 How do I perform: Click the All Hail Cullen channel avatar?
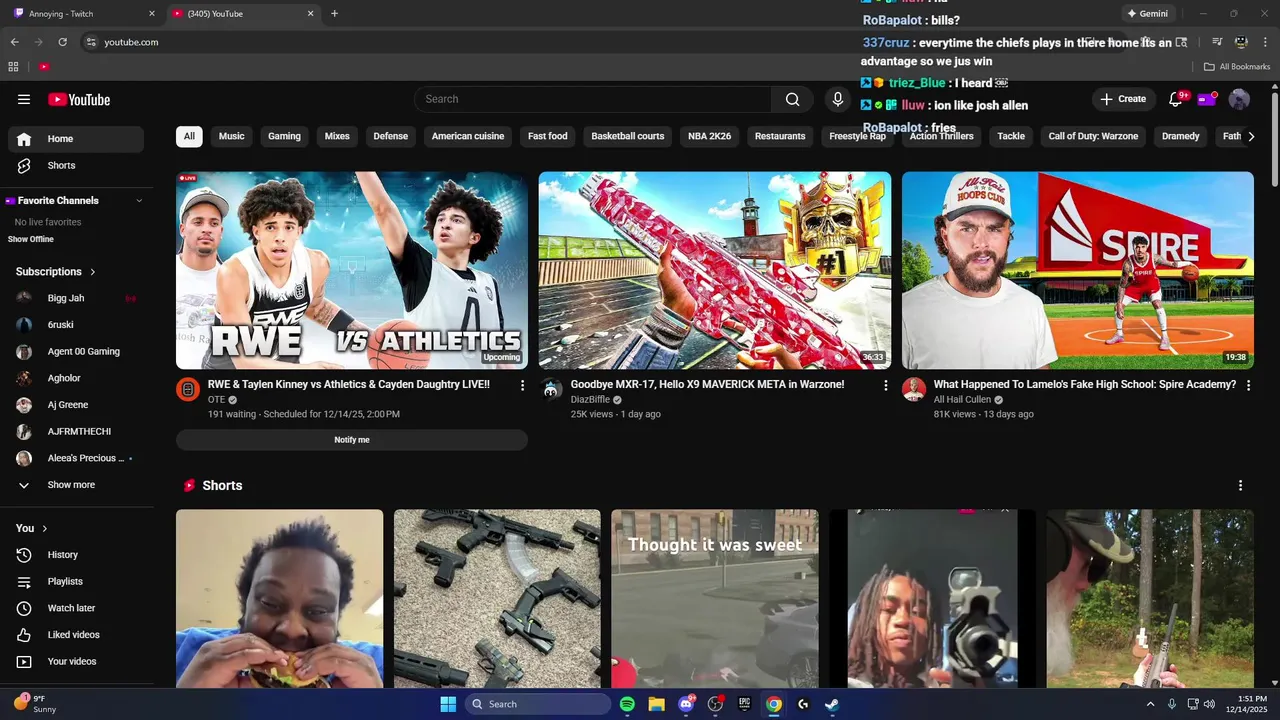click(x=914, y=389)
